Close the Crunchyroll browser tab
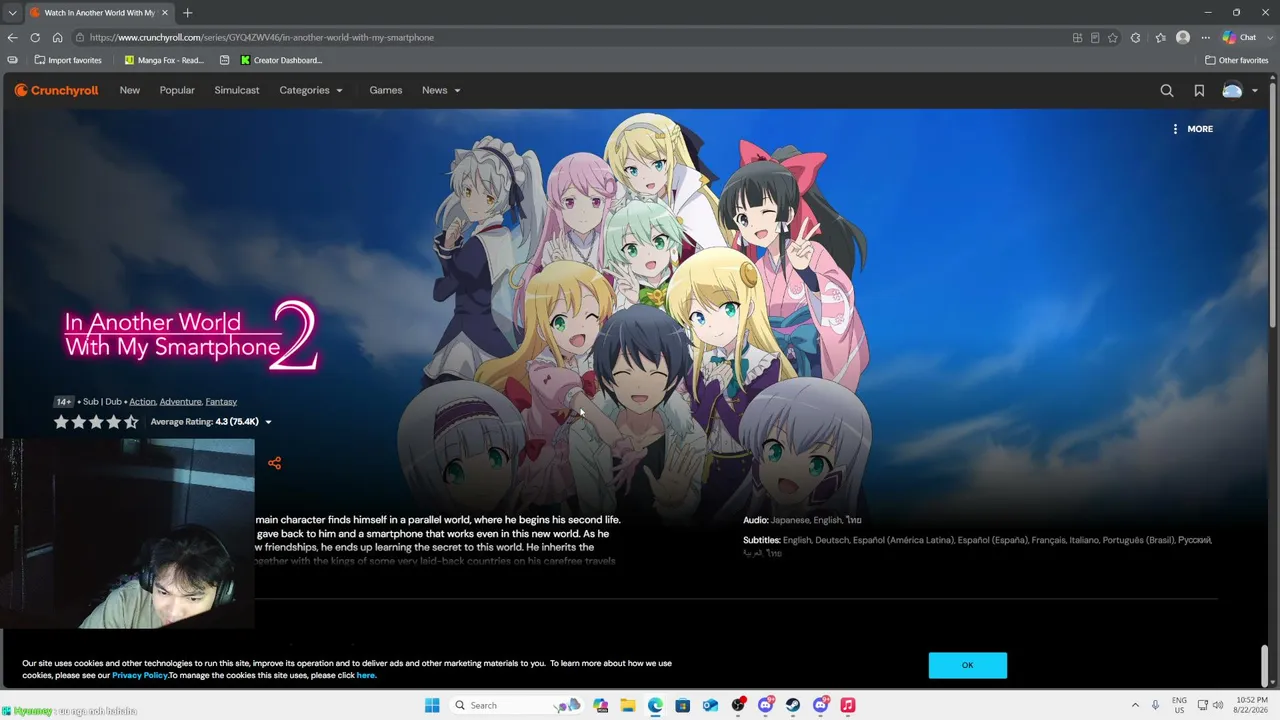 165,13
